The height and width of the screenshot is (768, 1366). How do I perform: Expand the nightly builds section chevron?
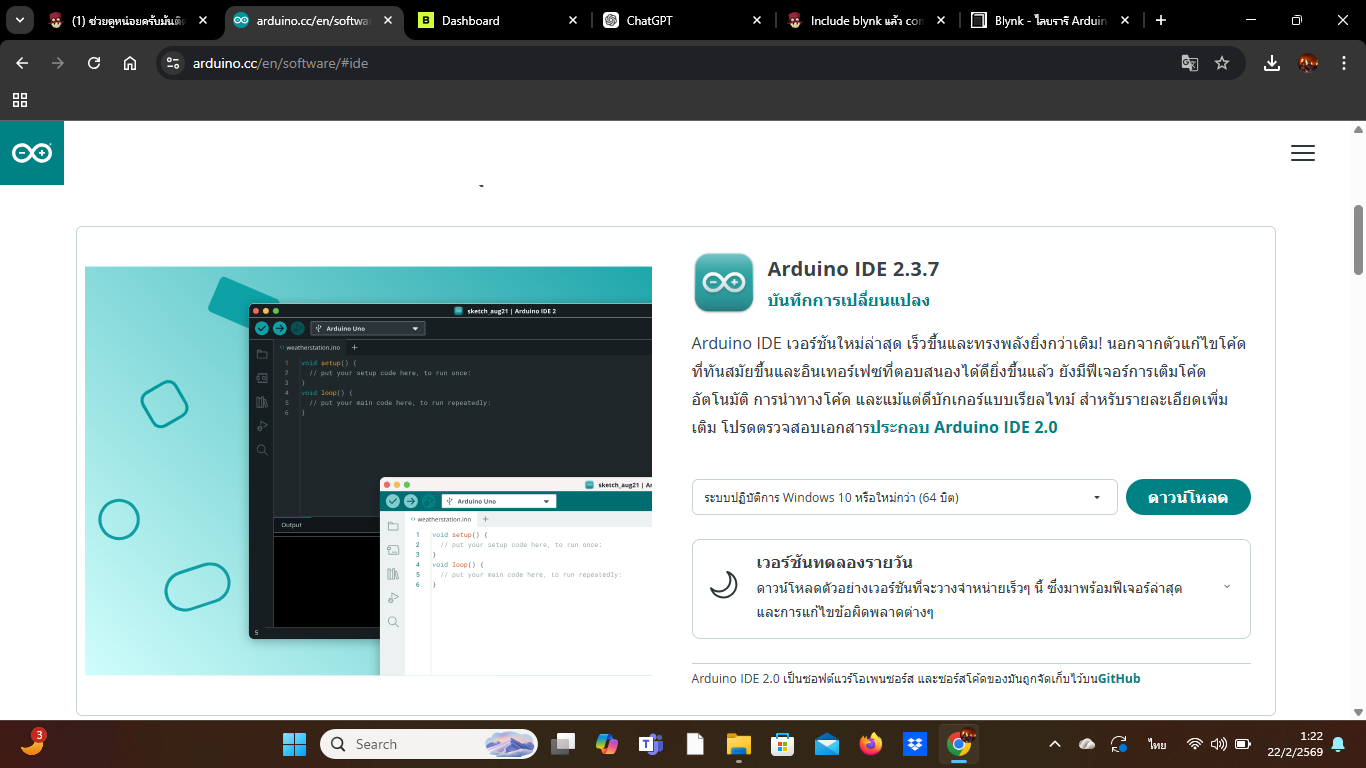coord(1227,587)
